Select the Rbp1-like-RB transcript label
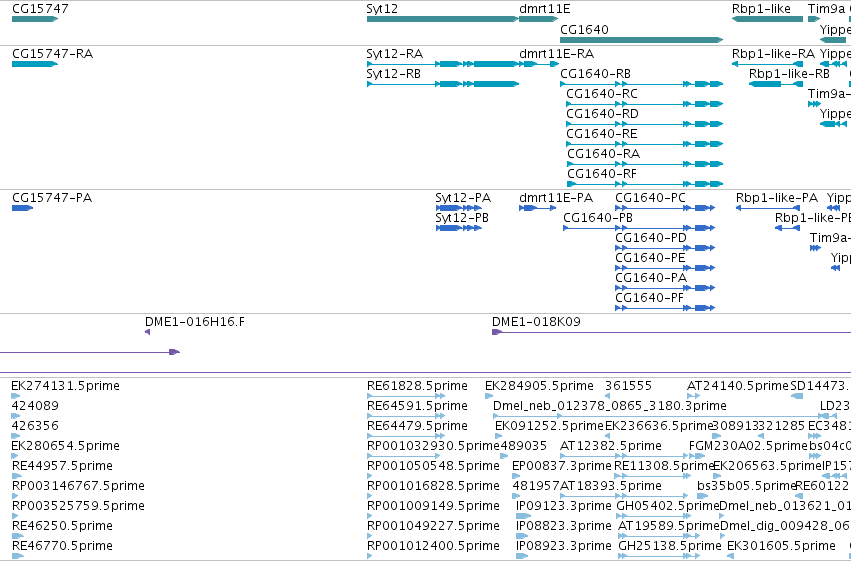The width and height of the screenshot is (851, 561). pyautogui.click(x=789, y=74)
